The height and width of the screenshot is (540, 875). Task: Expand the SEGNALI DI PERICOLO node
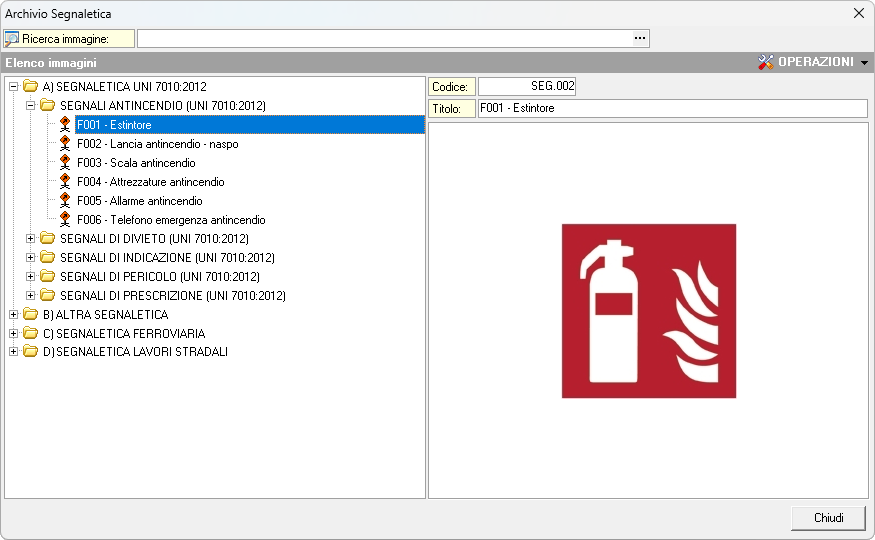pos(31,277)
